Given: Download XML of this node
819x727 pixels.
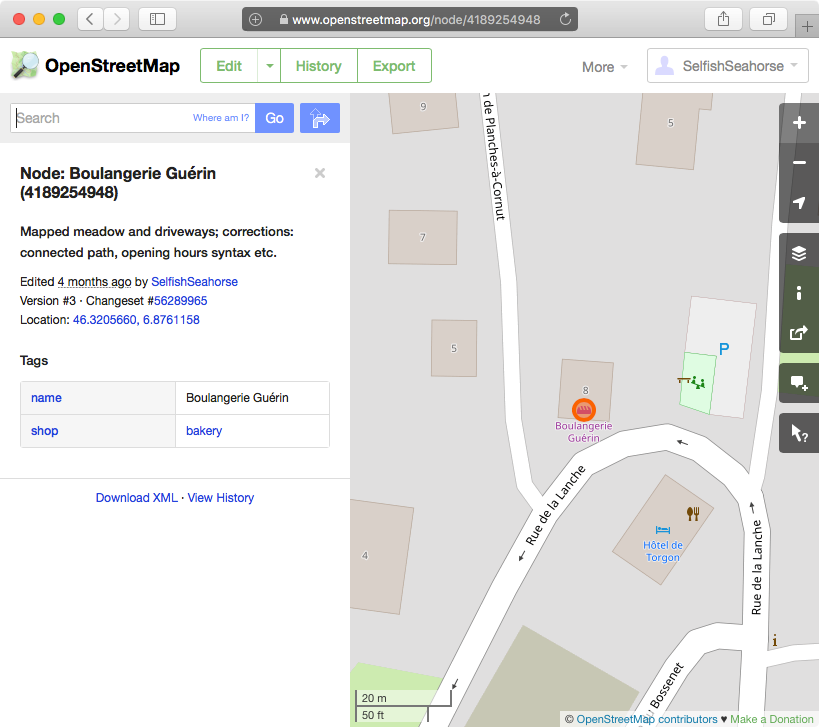Looking at the screenshot, I should 137,498.
